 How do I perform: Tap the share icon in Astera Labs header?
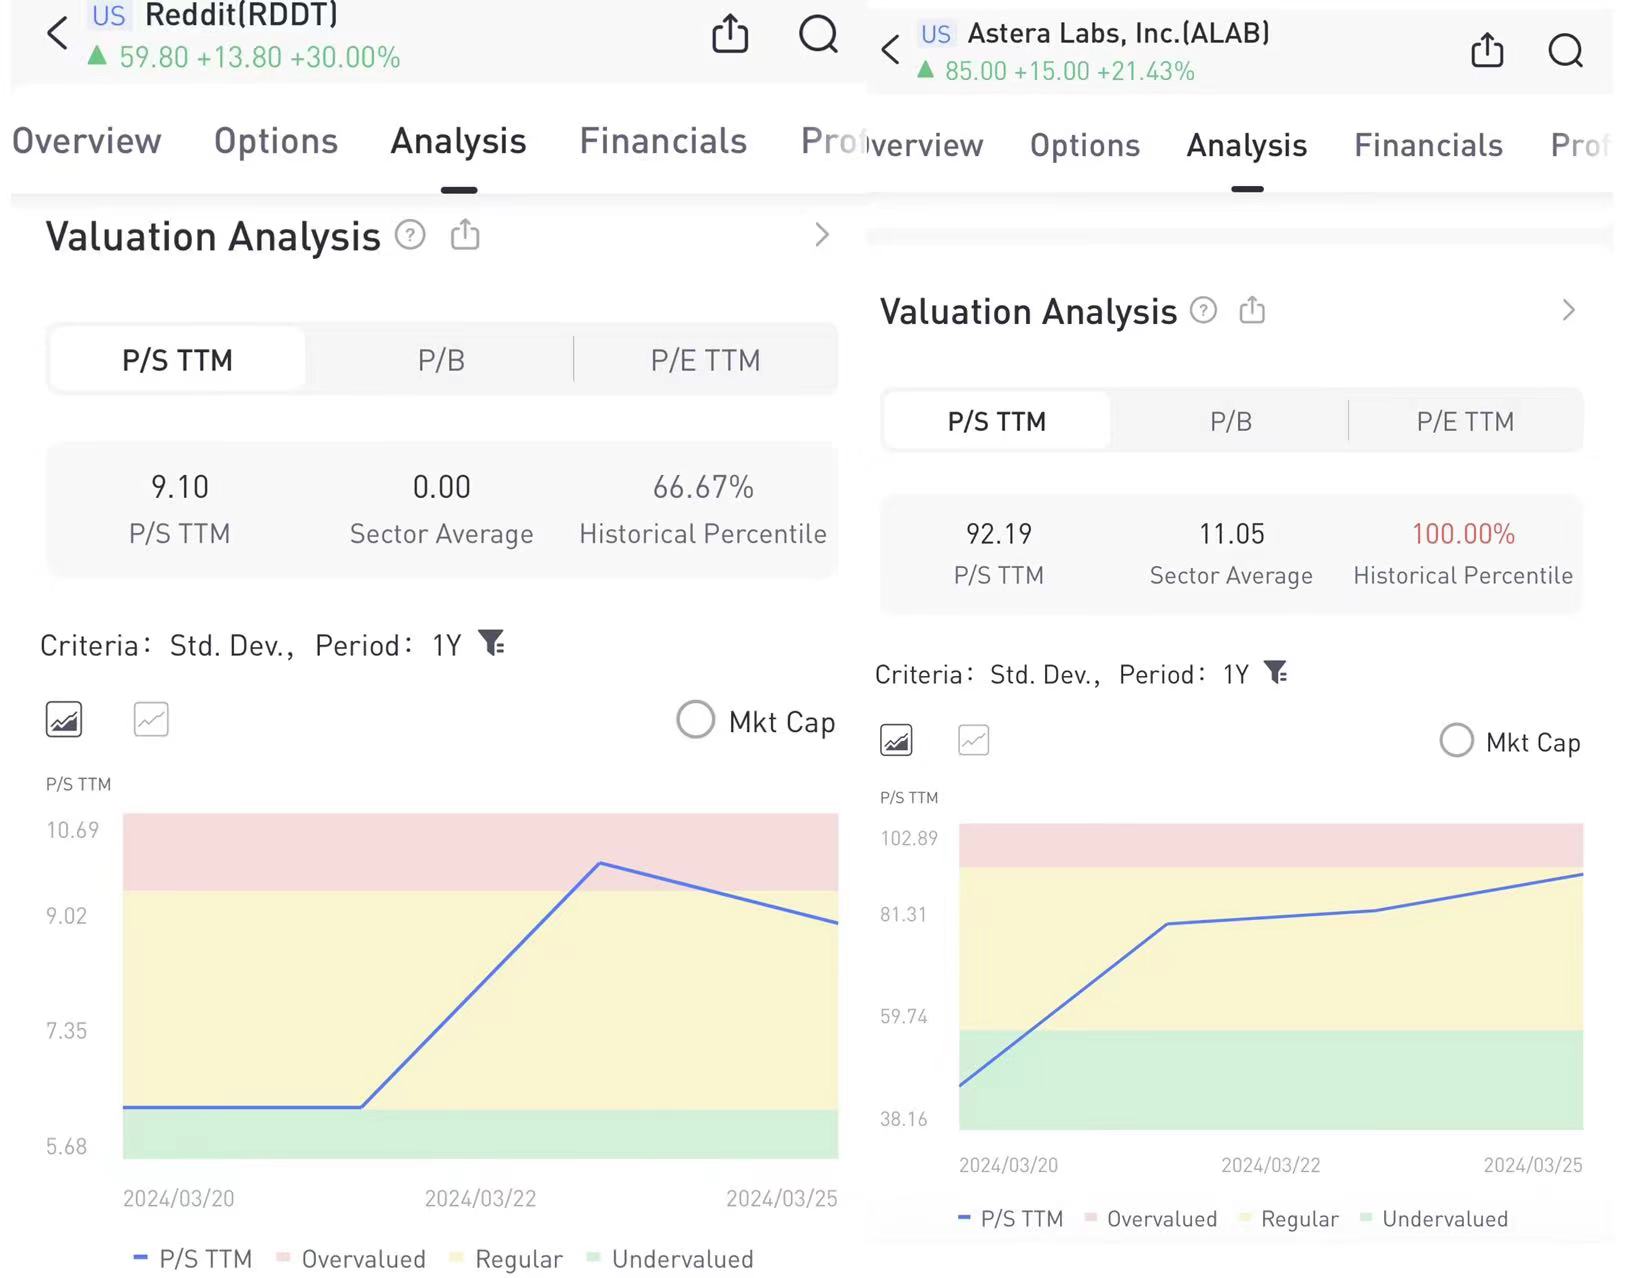coord(1487,49)
